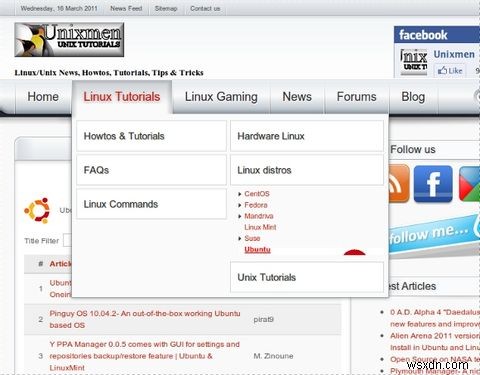Viewport: 480px width, 375px height.
Task: Click Contact us in top bar
Action: pos(205,8)
